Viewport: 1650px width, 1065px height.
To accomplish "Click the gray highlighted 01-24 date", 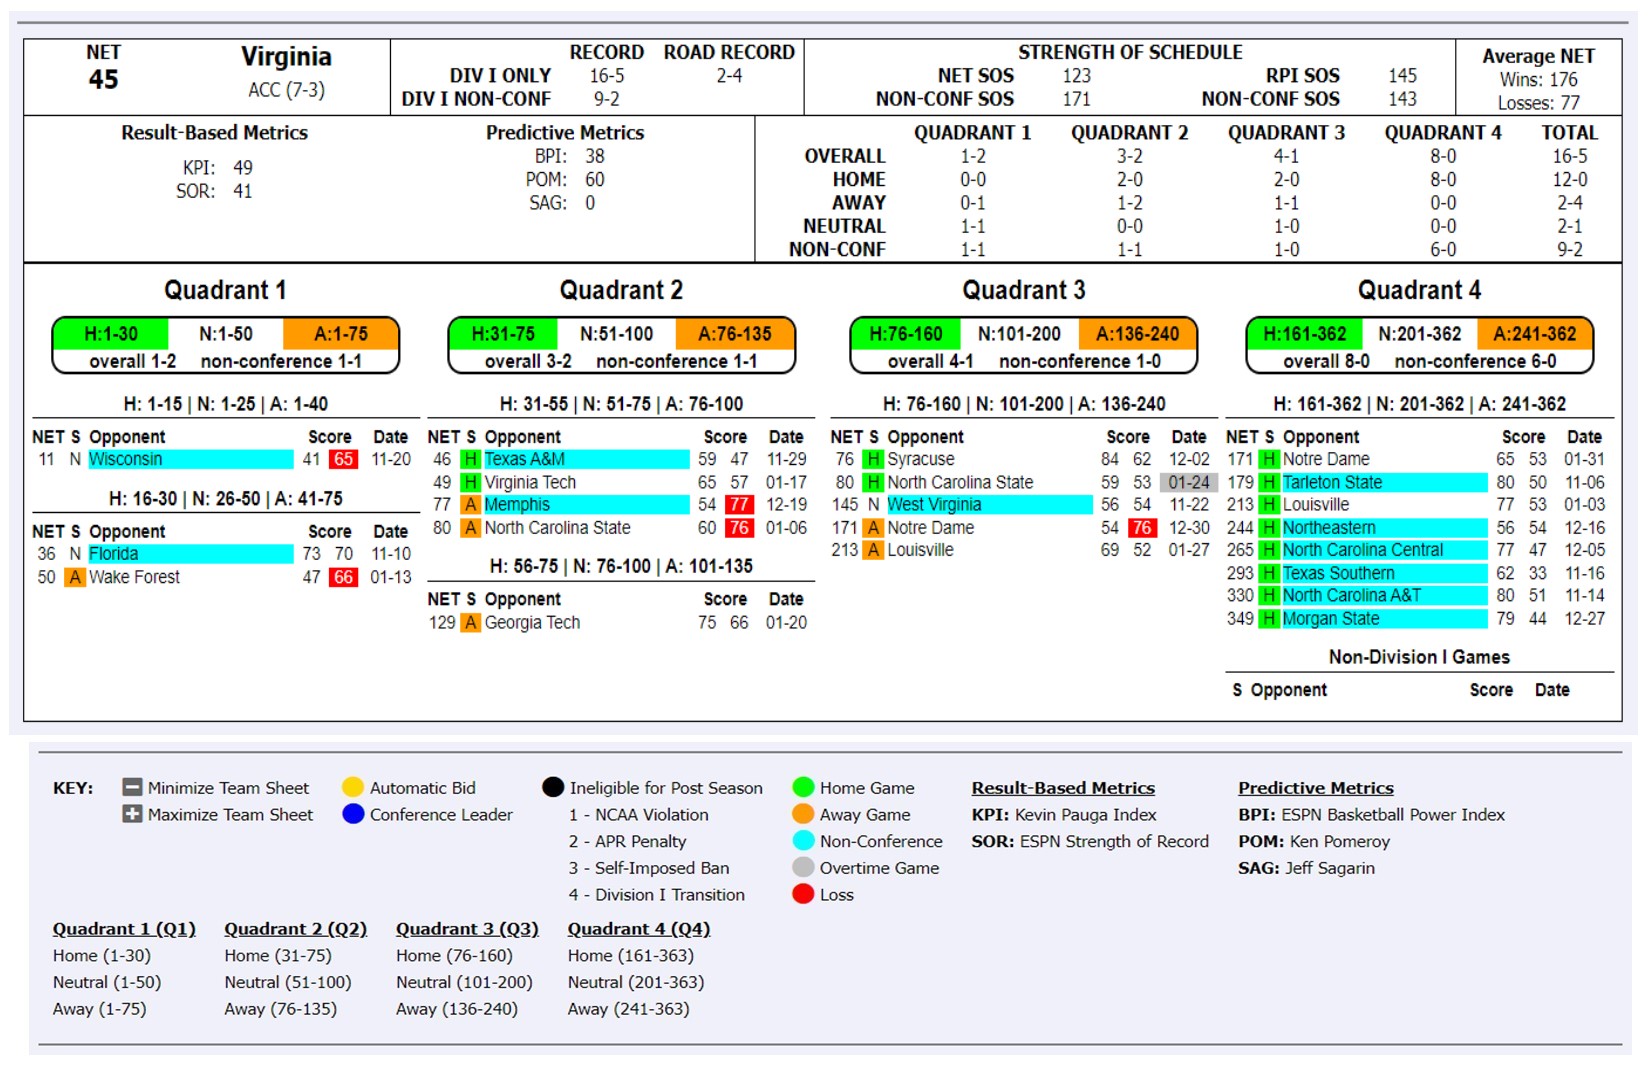I will point(1189,482).
